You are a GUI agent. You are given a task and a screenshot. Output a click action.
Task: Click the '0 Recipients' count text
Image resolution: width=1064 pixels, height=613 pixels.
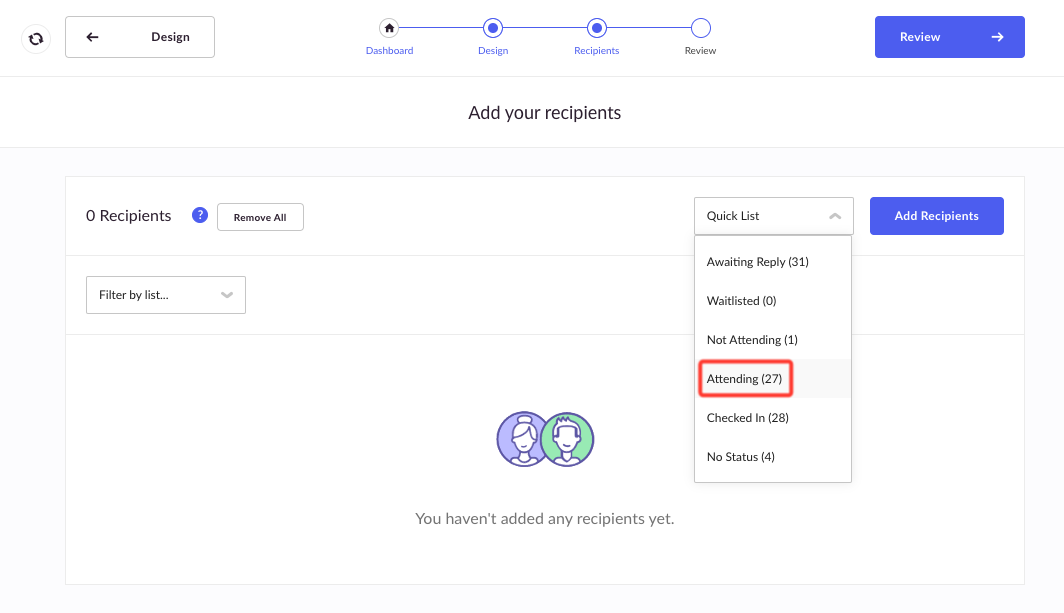(128, 216)
